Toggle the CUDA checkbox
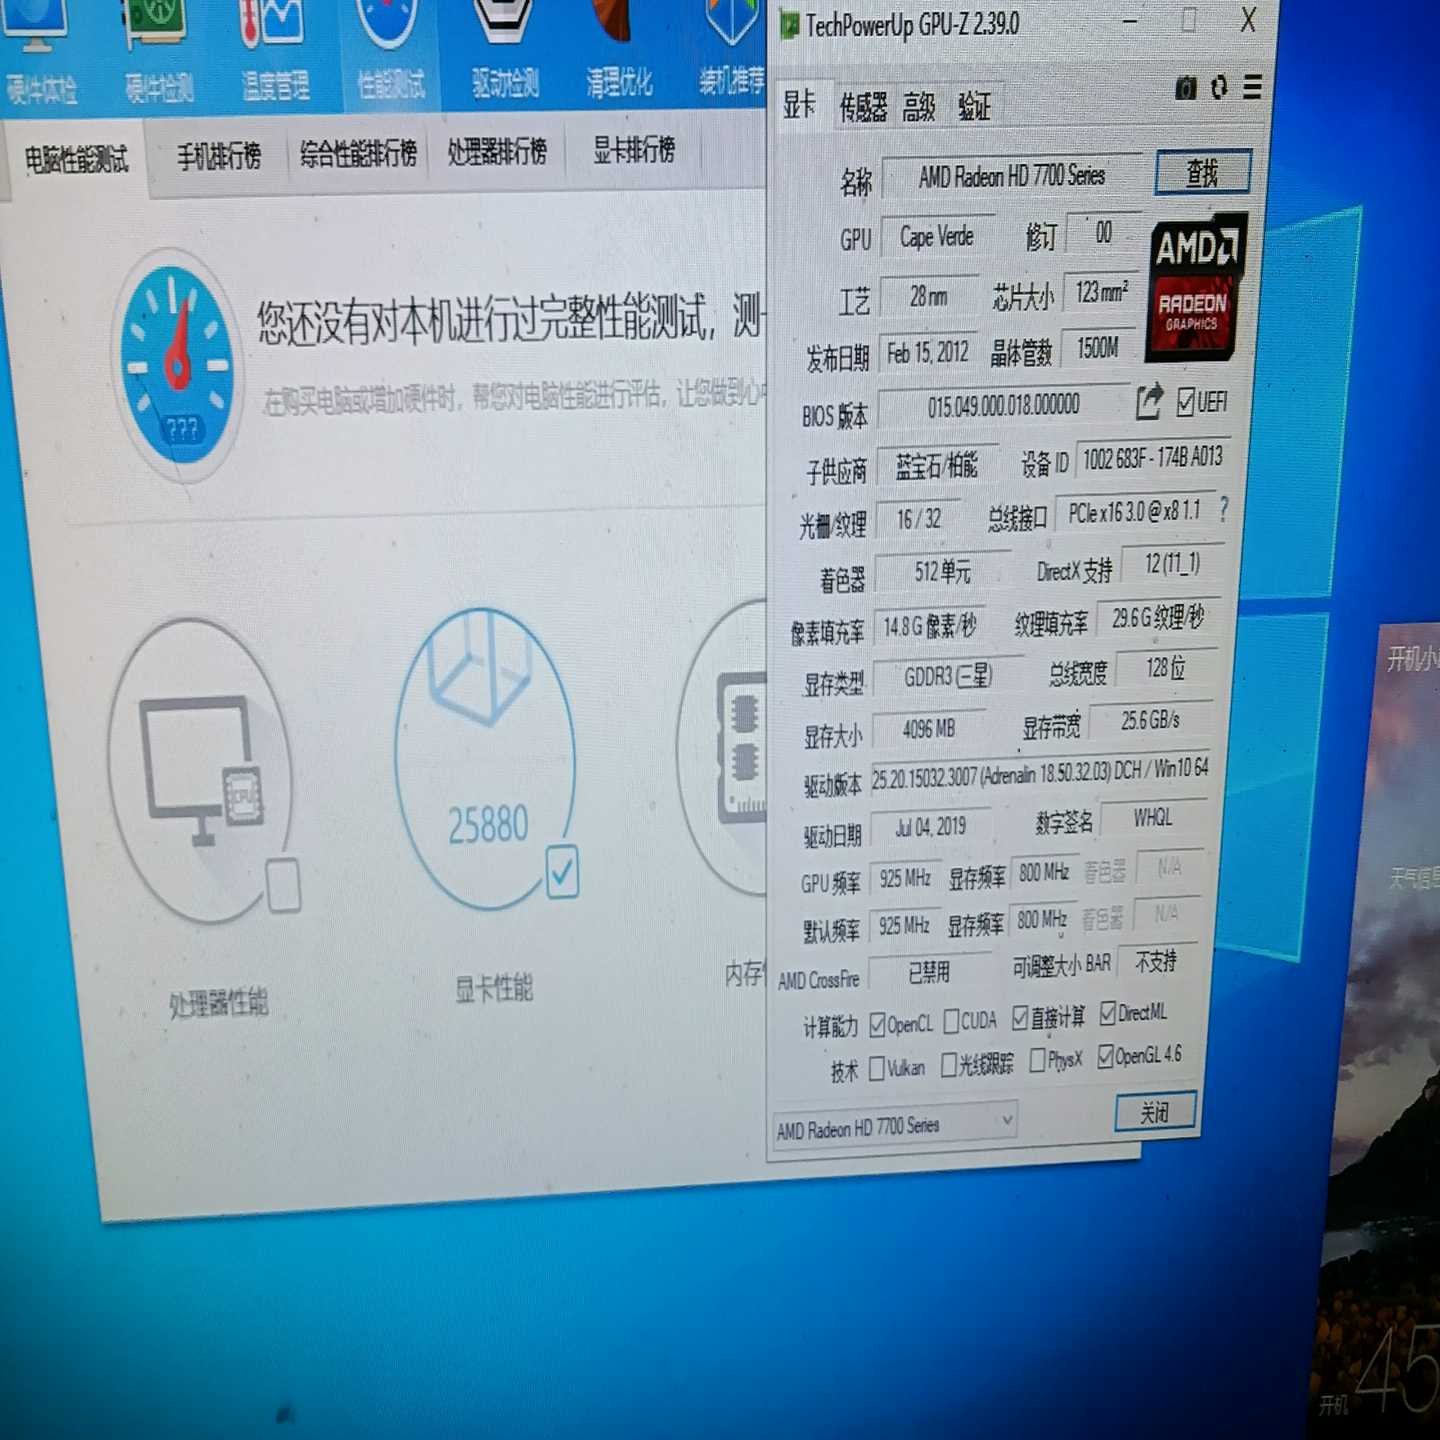Screen dimensions: 1440x1440 click(952, 1021)
